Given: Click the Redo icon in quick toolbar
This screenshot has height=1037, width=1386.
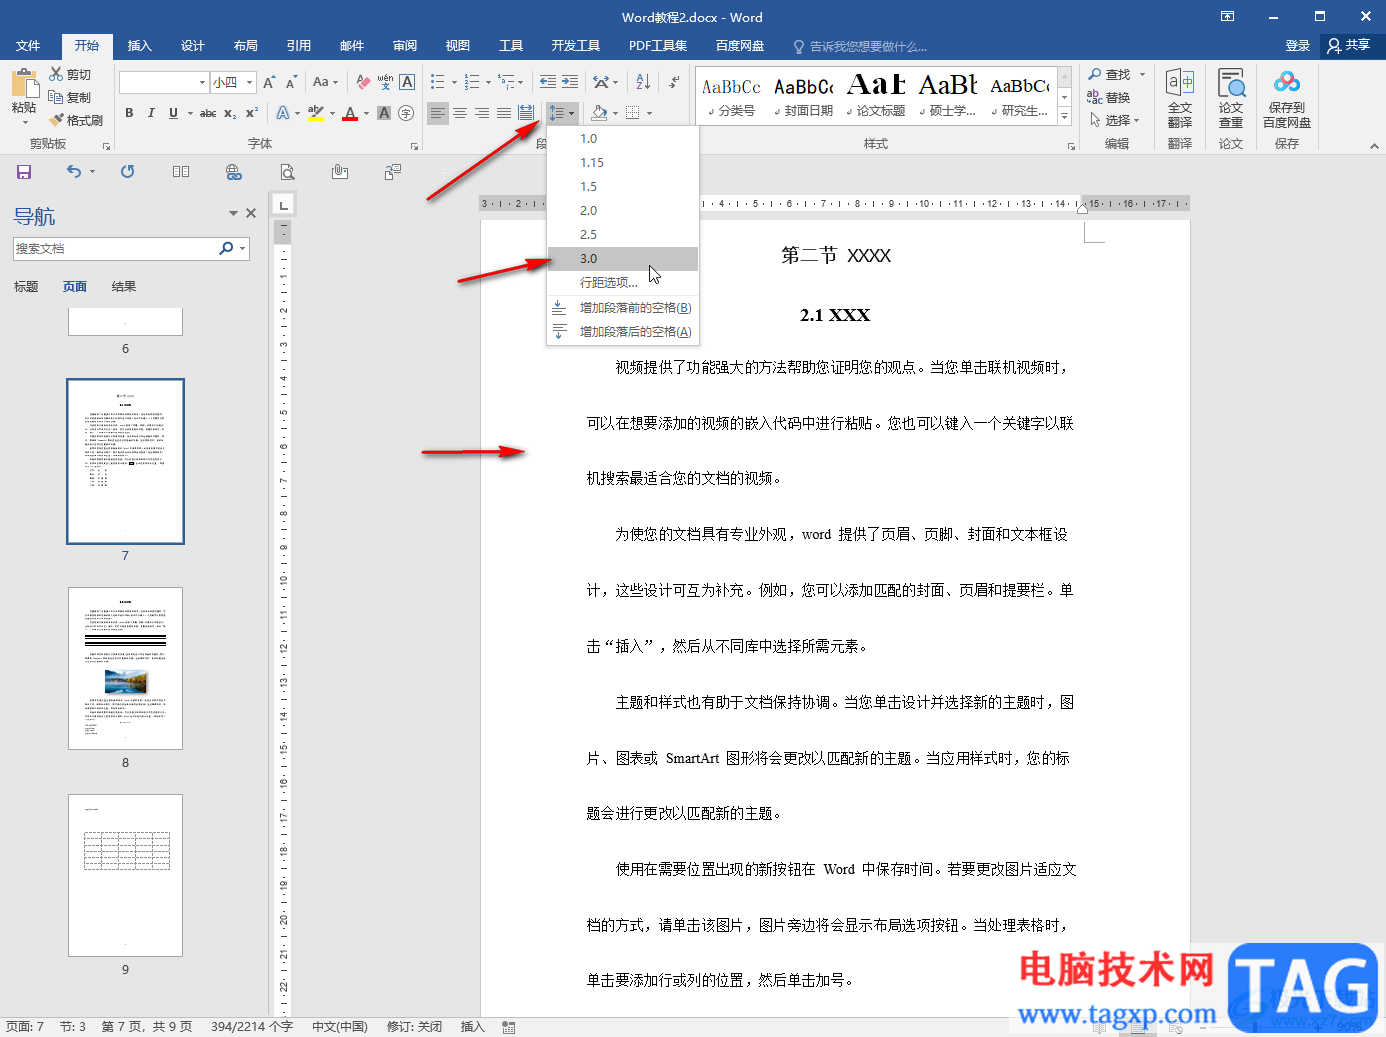Looking at the screenshot, I should (127, 172).
